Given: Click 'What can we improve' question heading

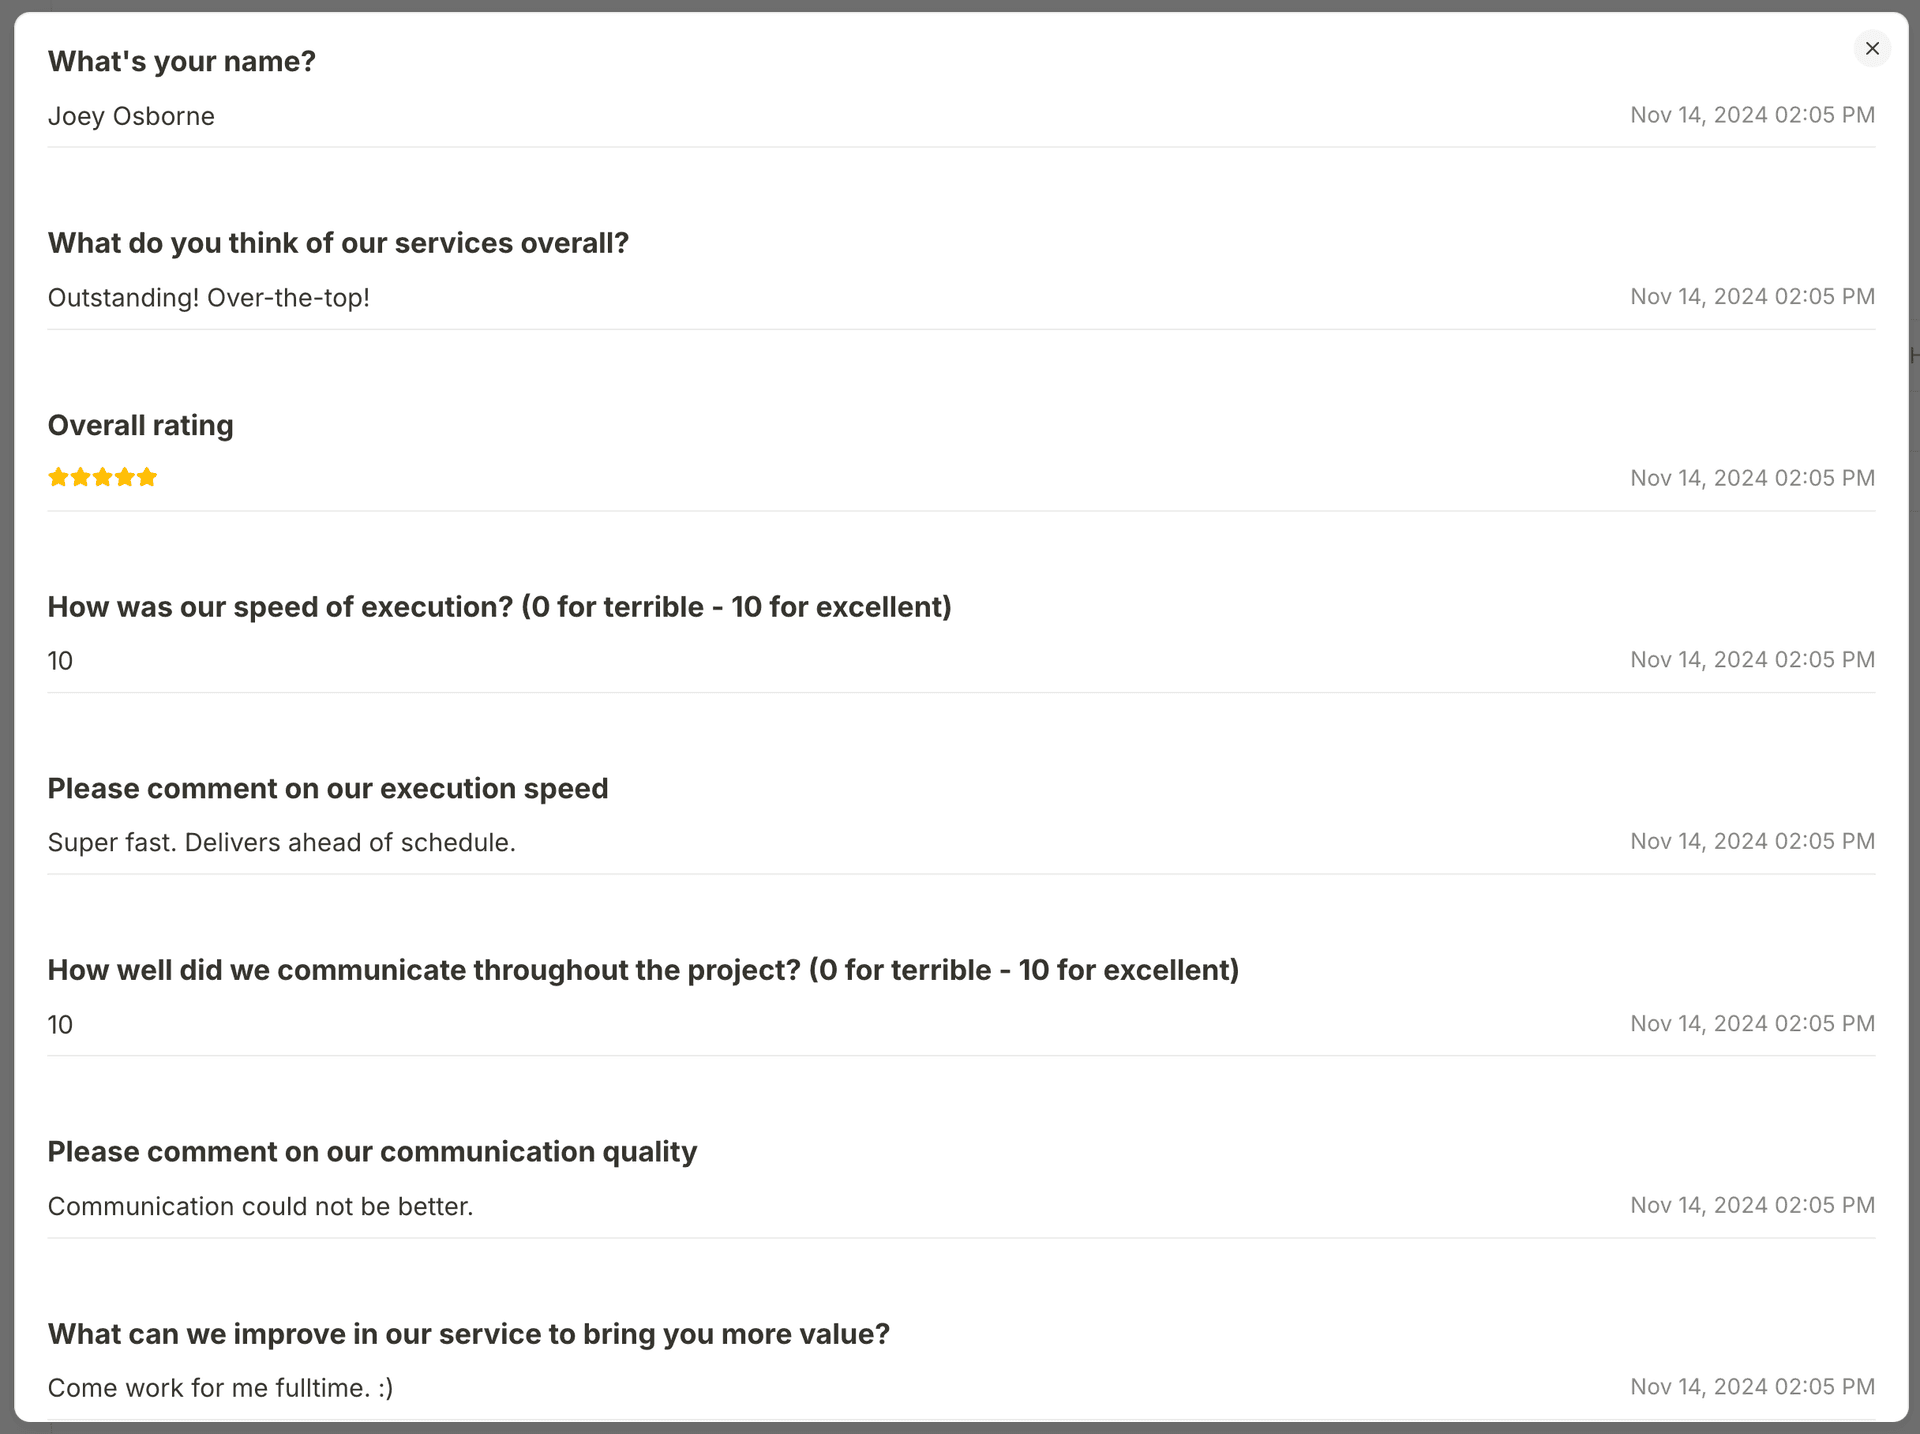Looking at the screenshot, I should tap(469, 1334).
